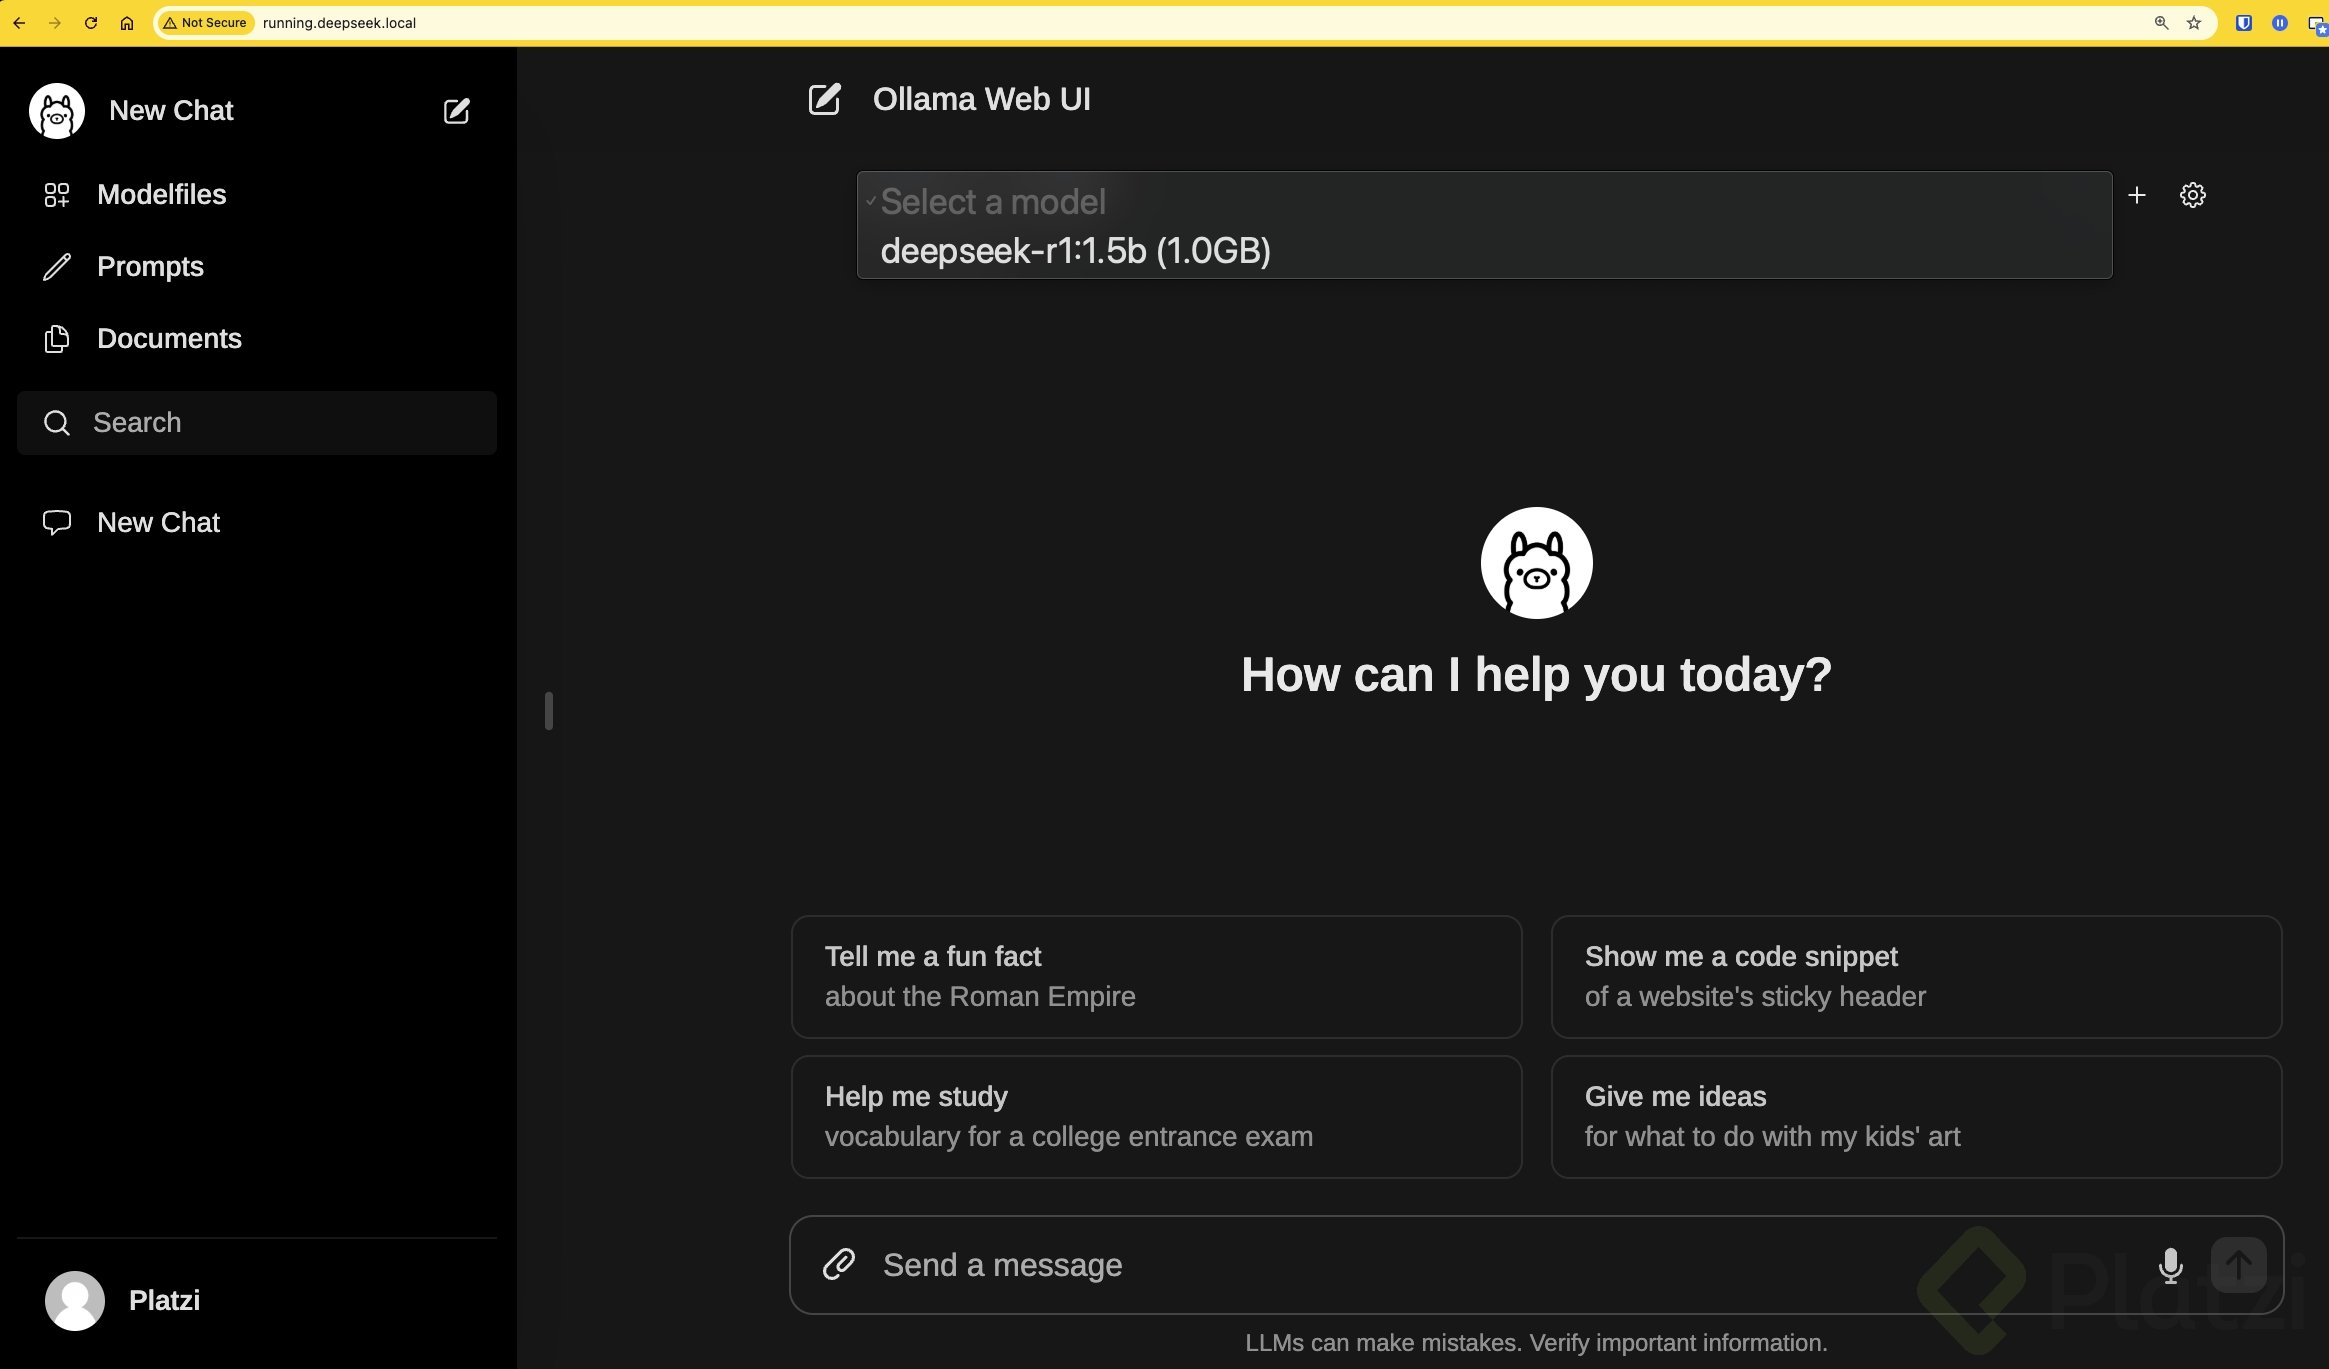
Task: Select Show me a code snippet suggestion
Action: click(x=1916, y=977)
